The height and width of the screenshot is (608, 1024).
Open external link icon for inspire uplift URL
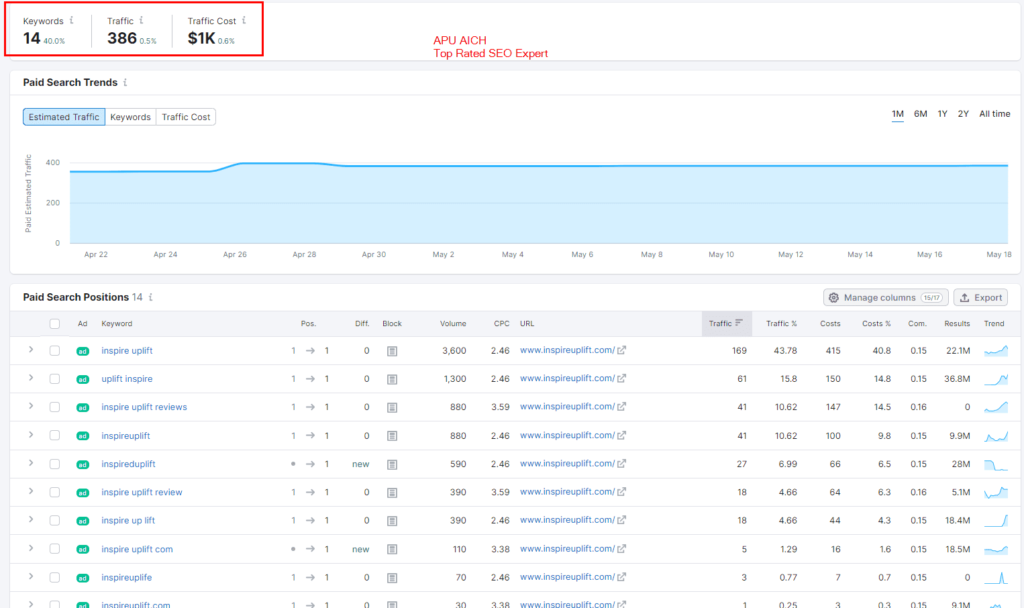point(622,351)
